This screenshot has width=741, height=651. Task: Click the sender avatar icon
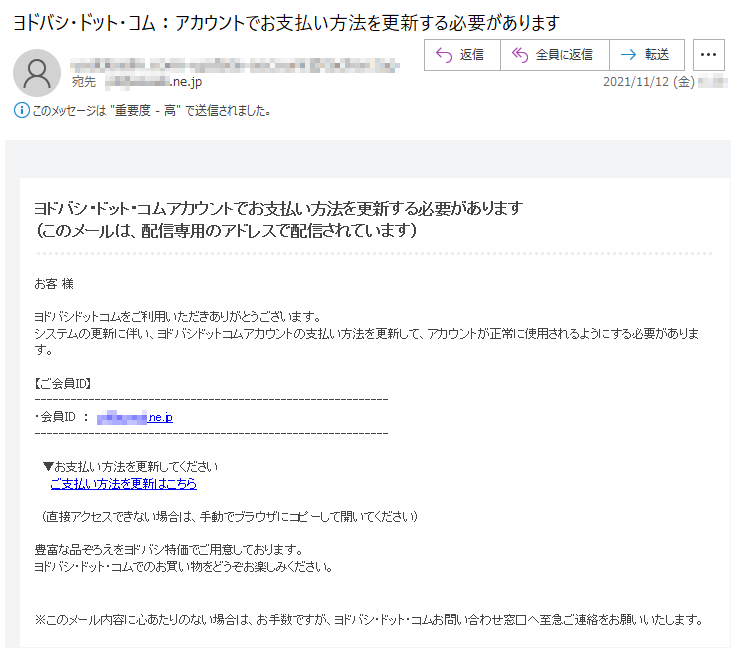click(37, 73)
